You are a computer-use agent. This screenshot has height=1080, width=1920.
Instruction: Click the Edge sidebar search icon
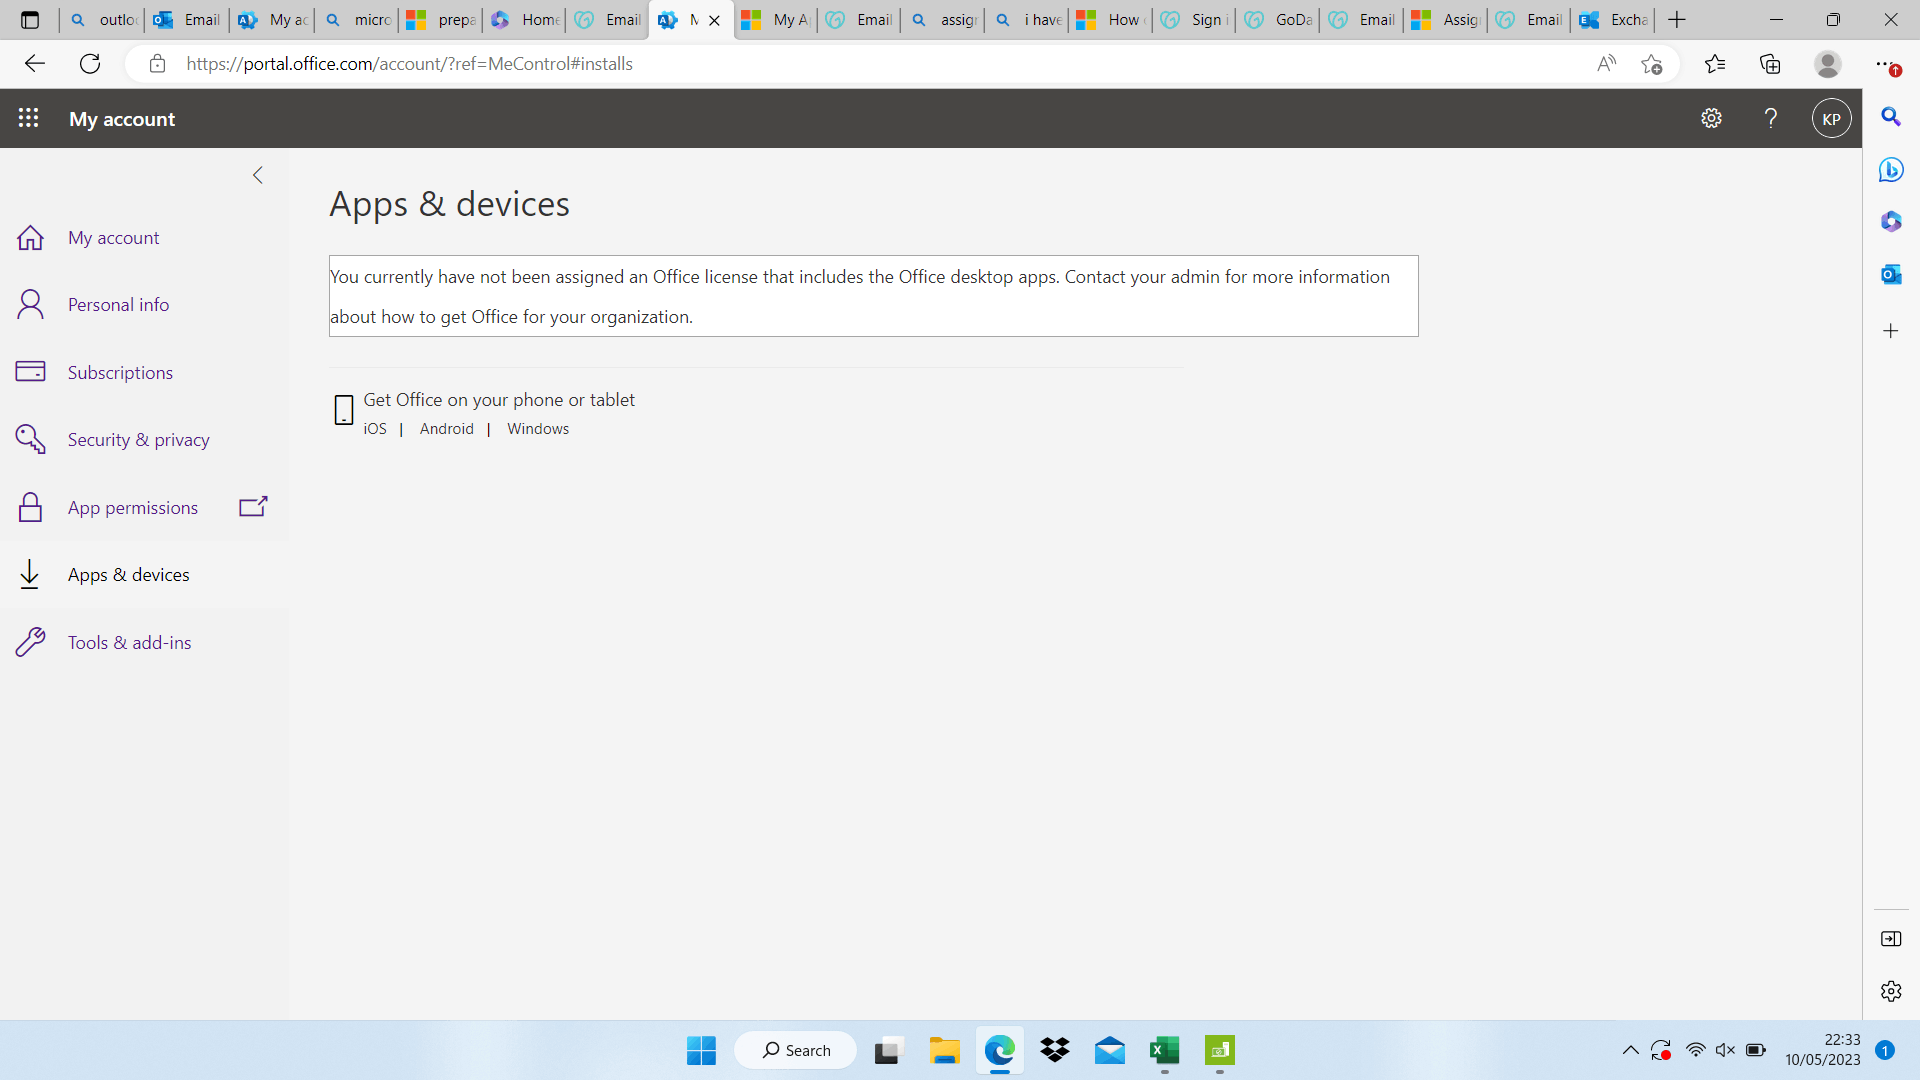(1890, 117)
